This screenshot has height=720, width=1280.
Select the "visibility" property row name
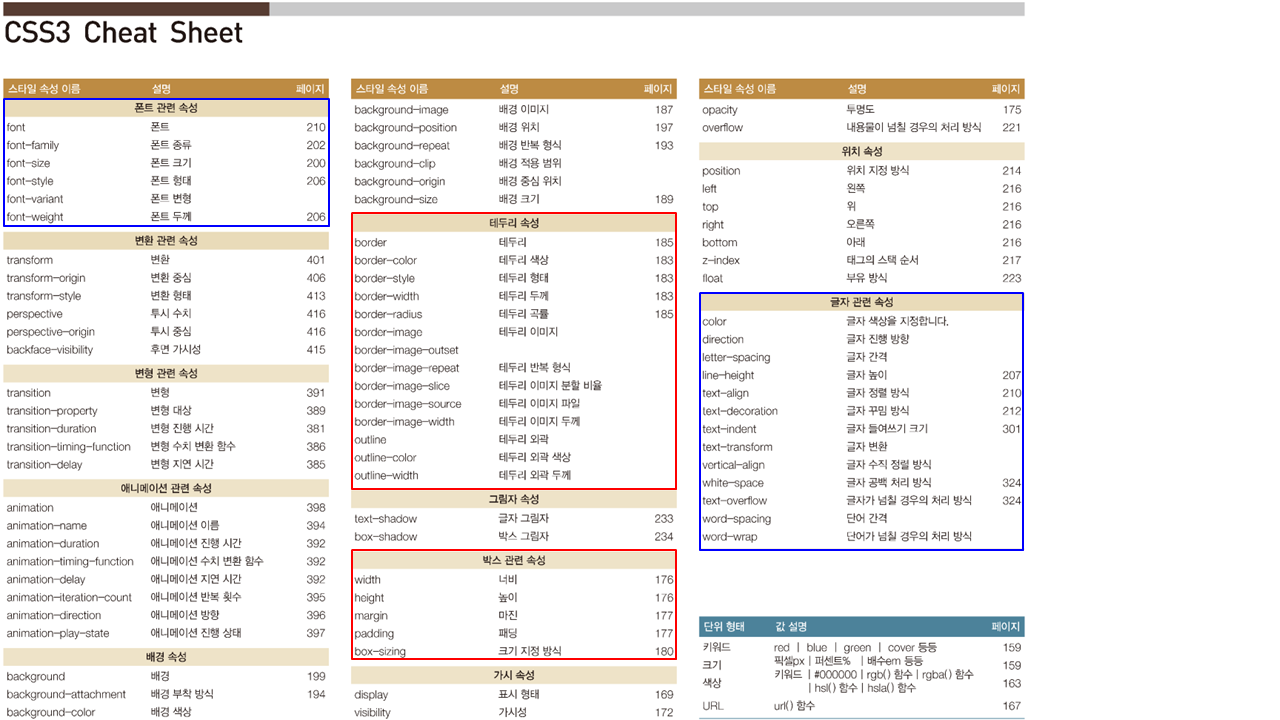tap(372, 713)
